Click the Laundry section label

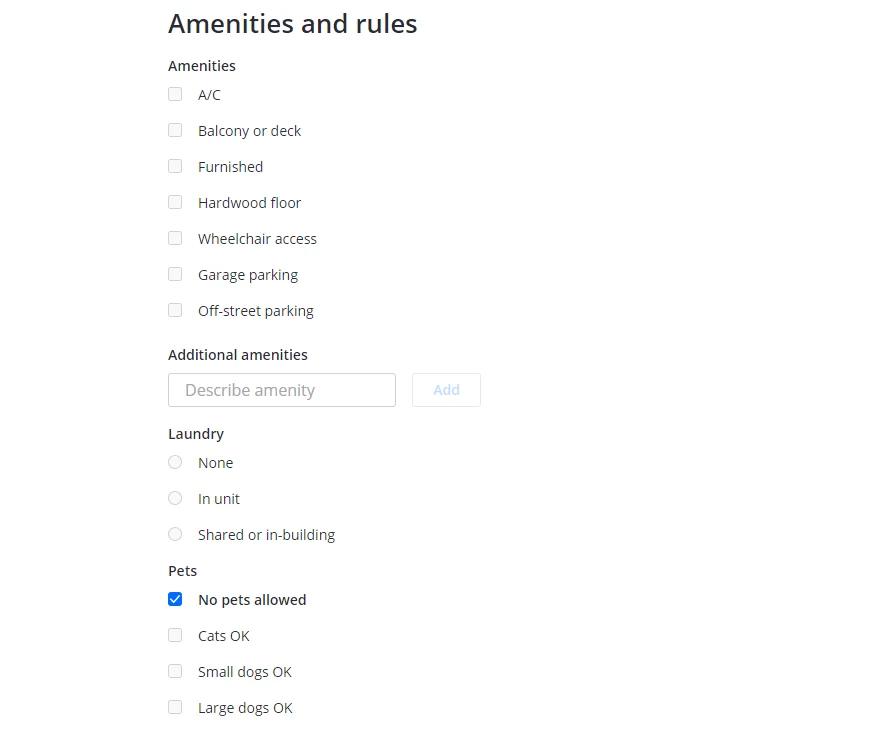click(196, 433)
